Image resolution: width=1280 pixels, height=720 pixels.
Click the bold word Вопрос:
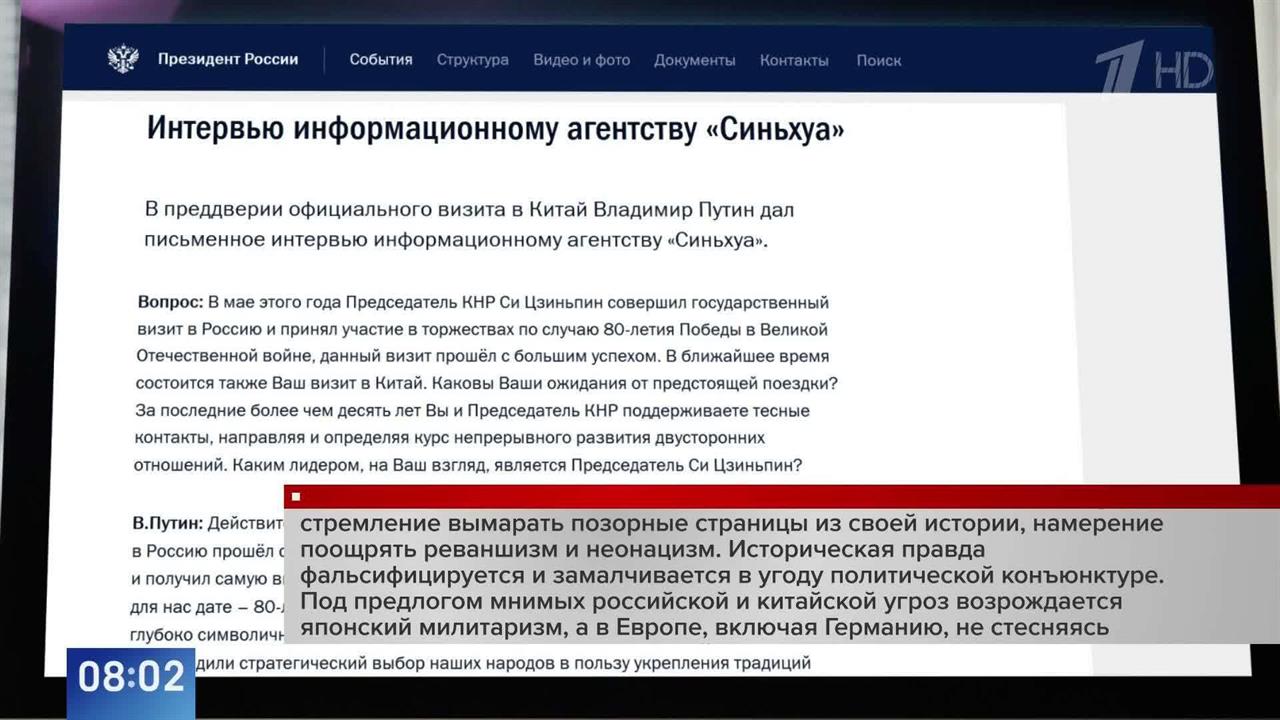point(170,302)
